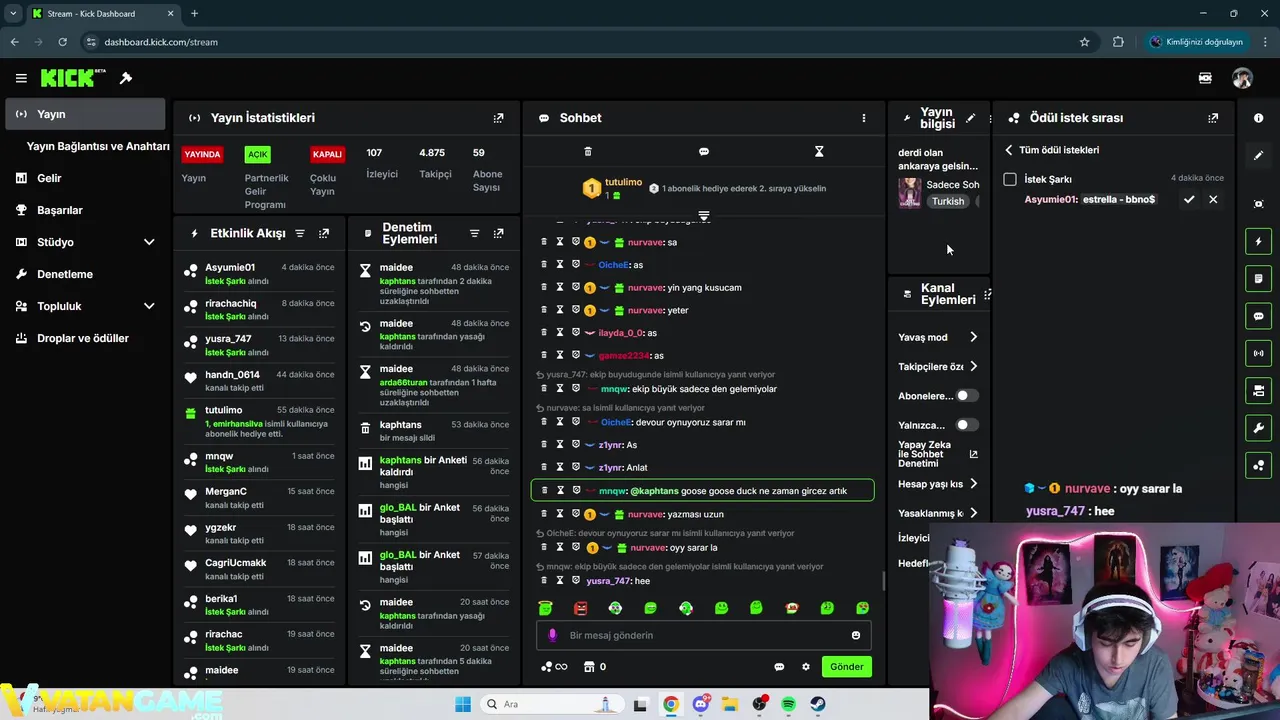Click the info icon in right sidebar
This screenshot has height=720, width=1280.
1258,118
